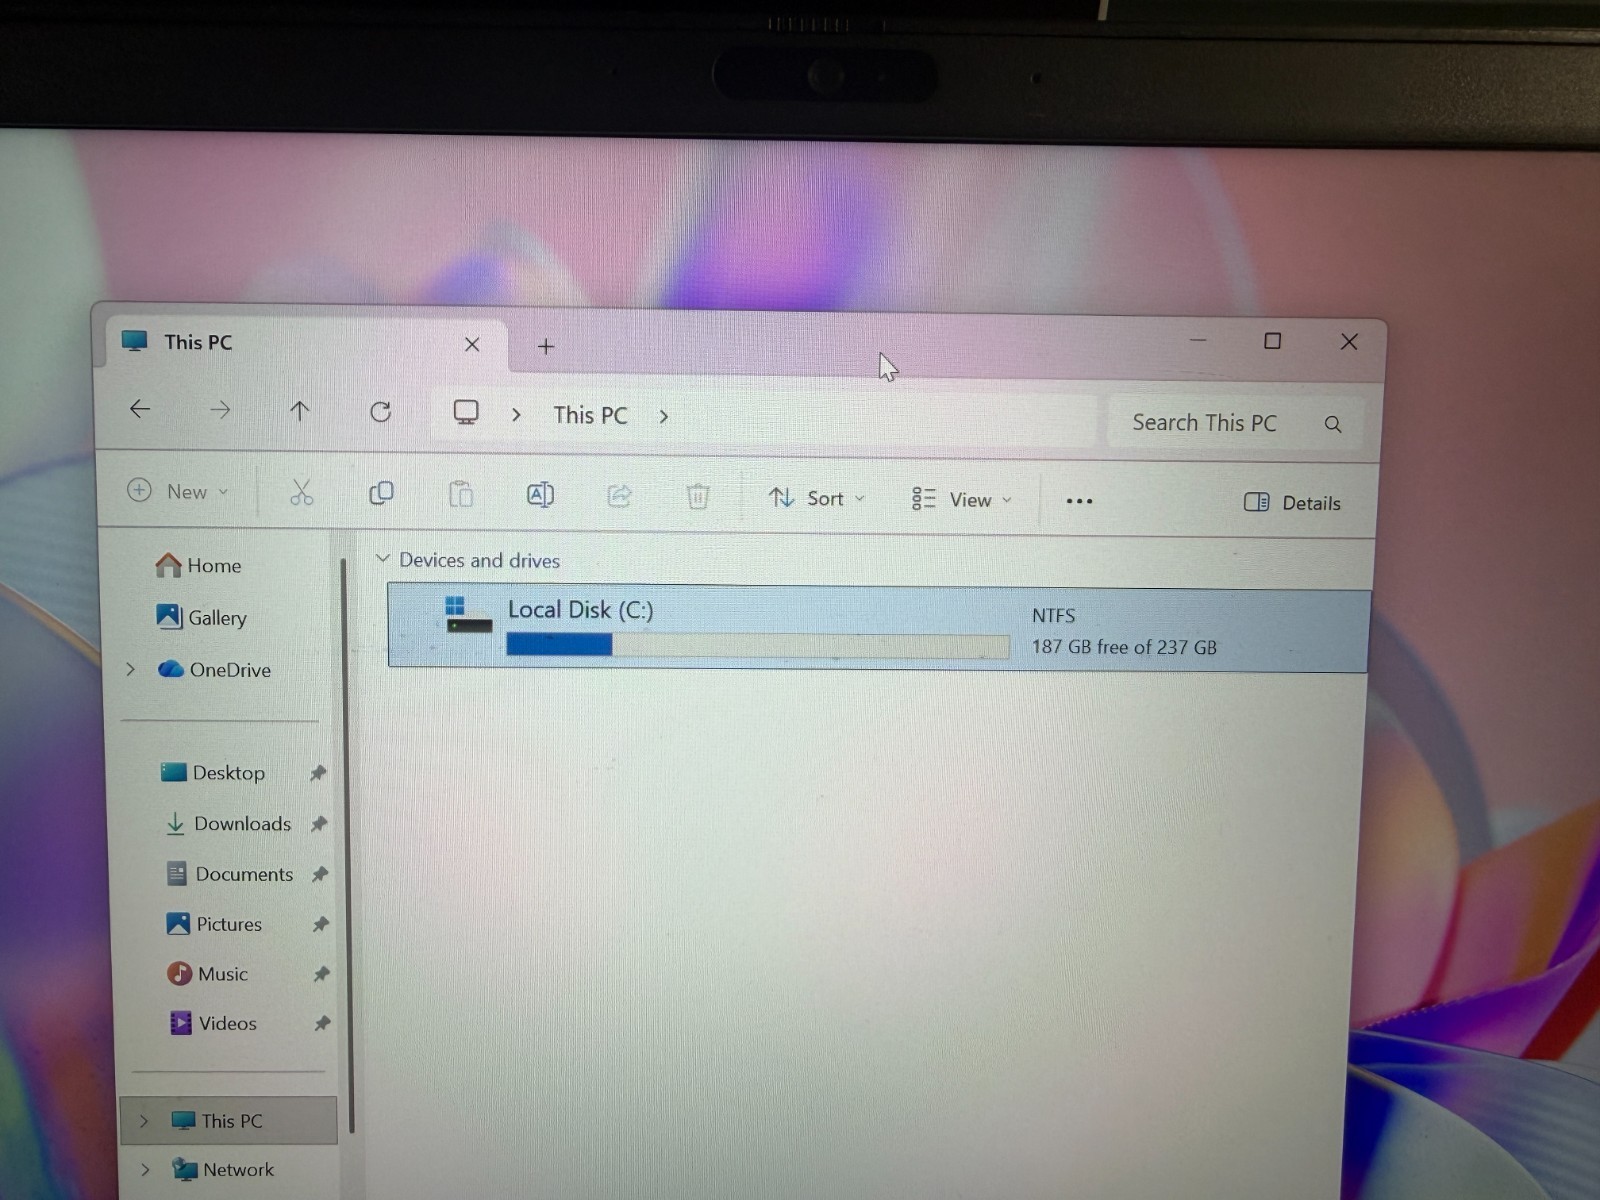Click the pin icon next to Downloads

click(319, 823)
